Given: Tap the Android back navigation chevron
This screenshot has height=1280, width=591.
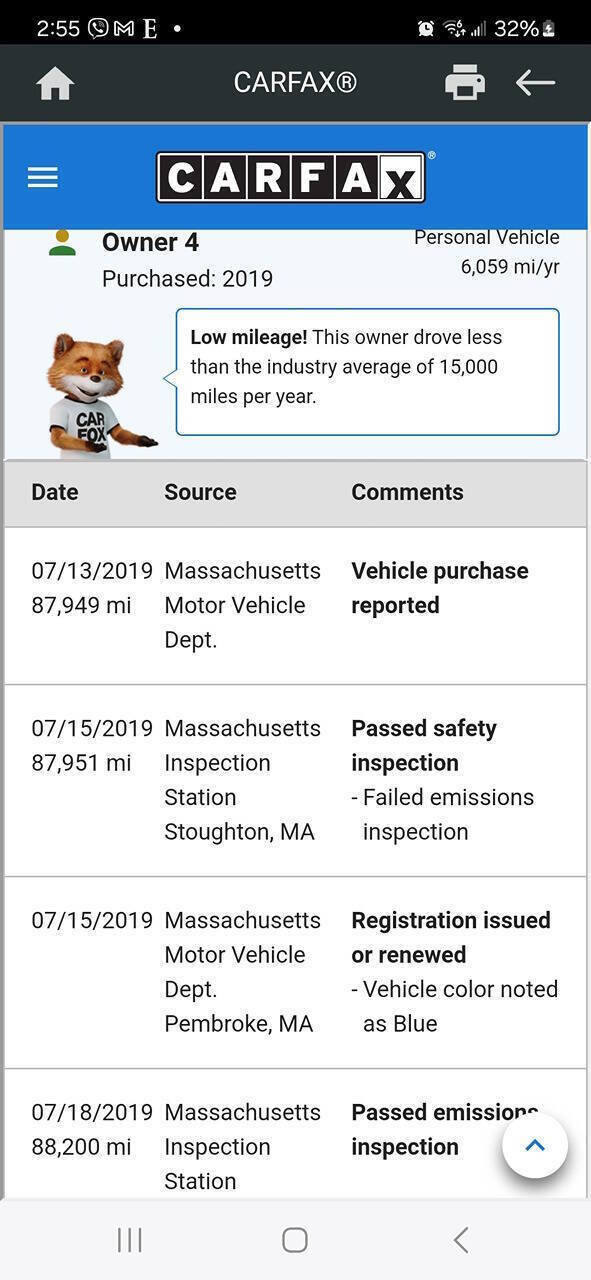Looking at the screenshot, I should [x=460, y=1240].
